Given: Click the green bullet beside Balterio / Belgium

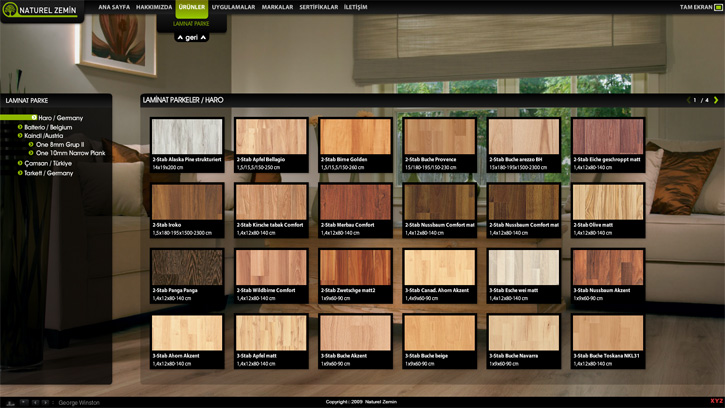Looking at the screenshot, I should (x=20, y=127).
